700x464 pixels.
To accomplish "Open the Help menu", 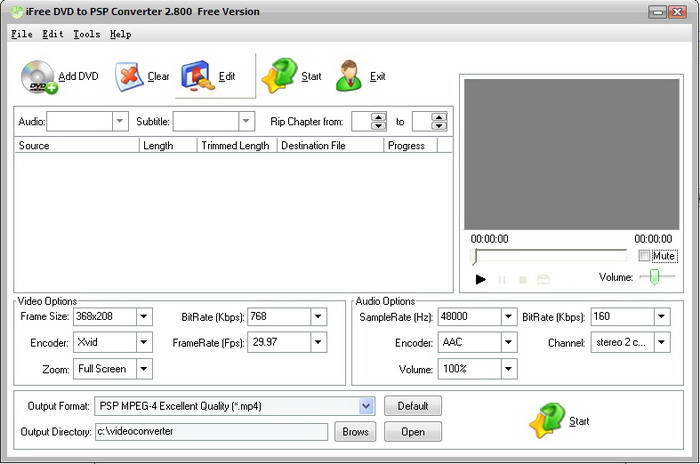I will [x=121, y=34].
